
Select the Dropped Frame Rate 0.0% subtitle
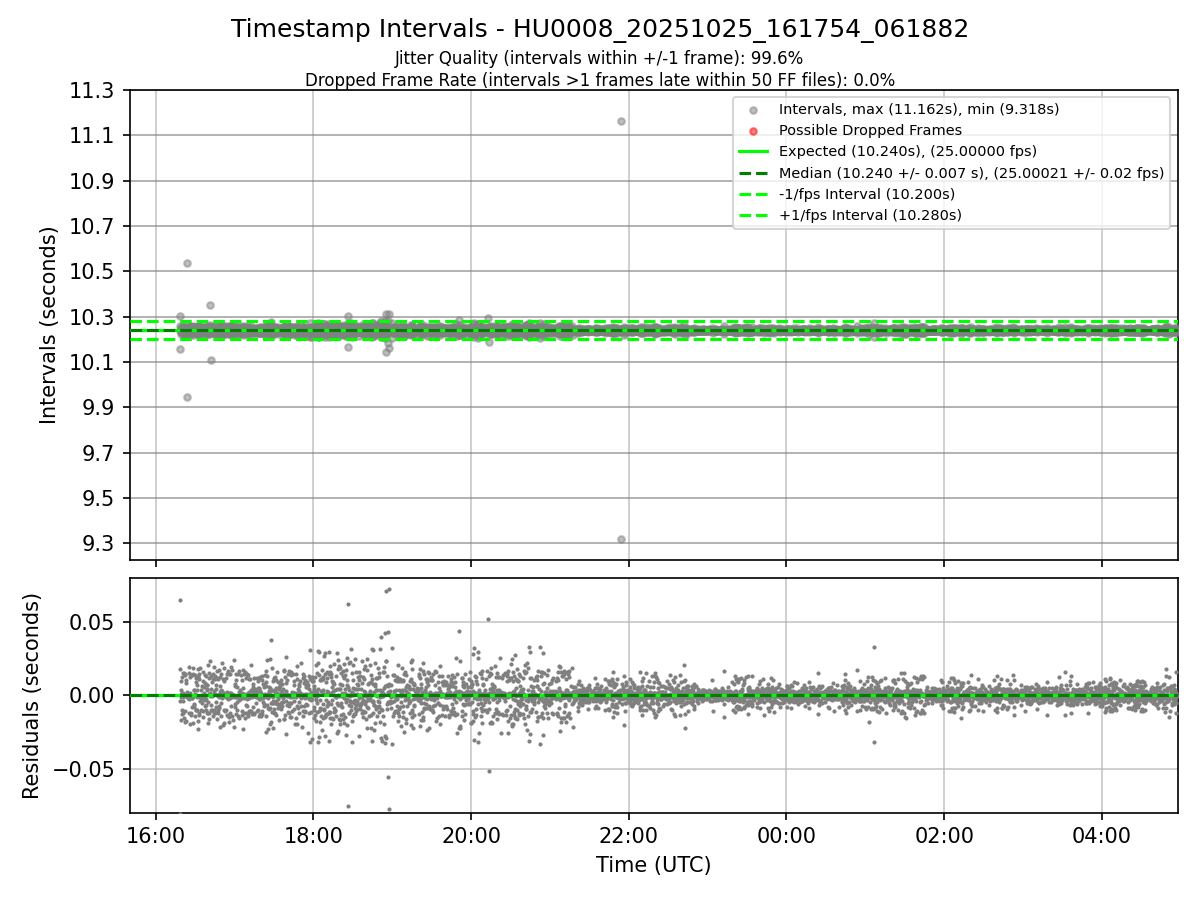[600, 80]
